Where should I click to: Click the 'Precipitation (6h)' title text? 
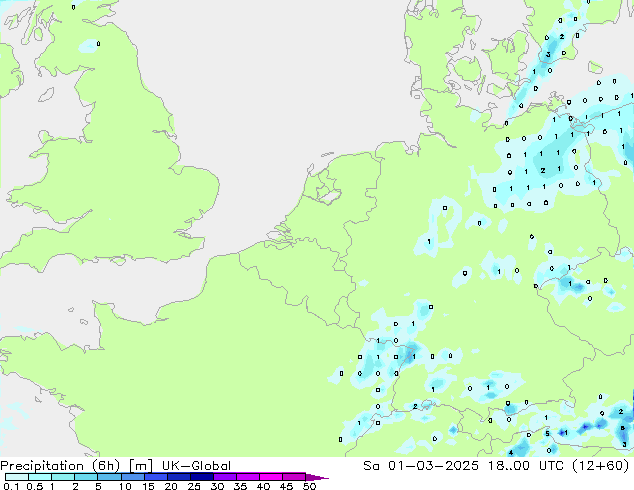pos(60,466)
